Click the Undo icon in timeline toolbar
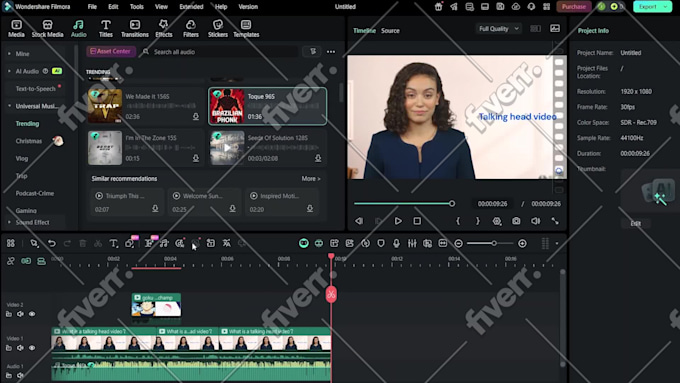680x383 pixels. pyautogui.click(x=52, y=243)
